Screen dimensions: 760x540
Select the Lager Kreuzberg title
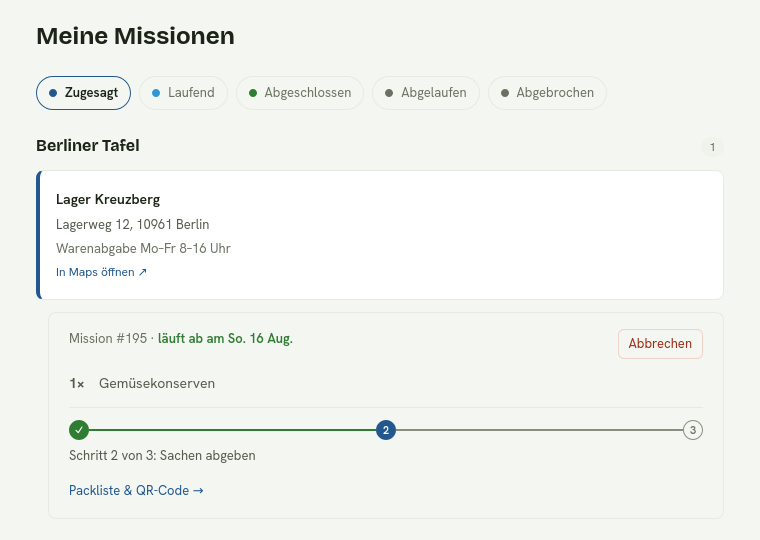pos(108,200)
